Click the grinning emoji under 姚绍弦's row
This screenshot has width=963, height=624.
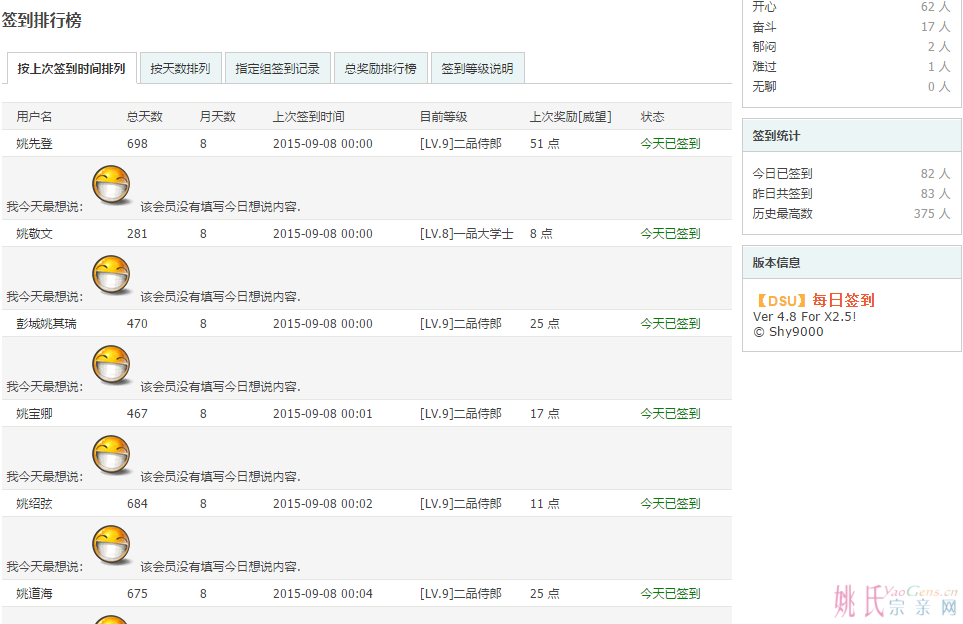112,545
